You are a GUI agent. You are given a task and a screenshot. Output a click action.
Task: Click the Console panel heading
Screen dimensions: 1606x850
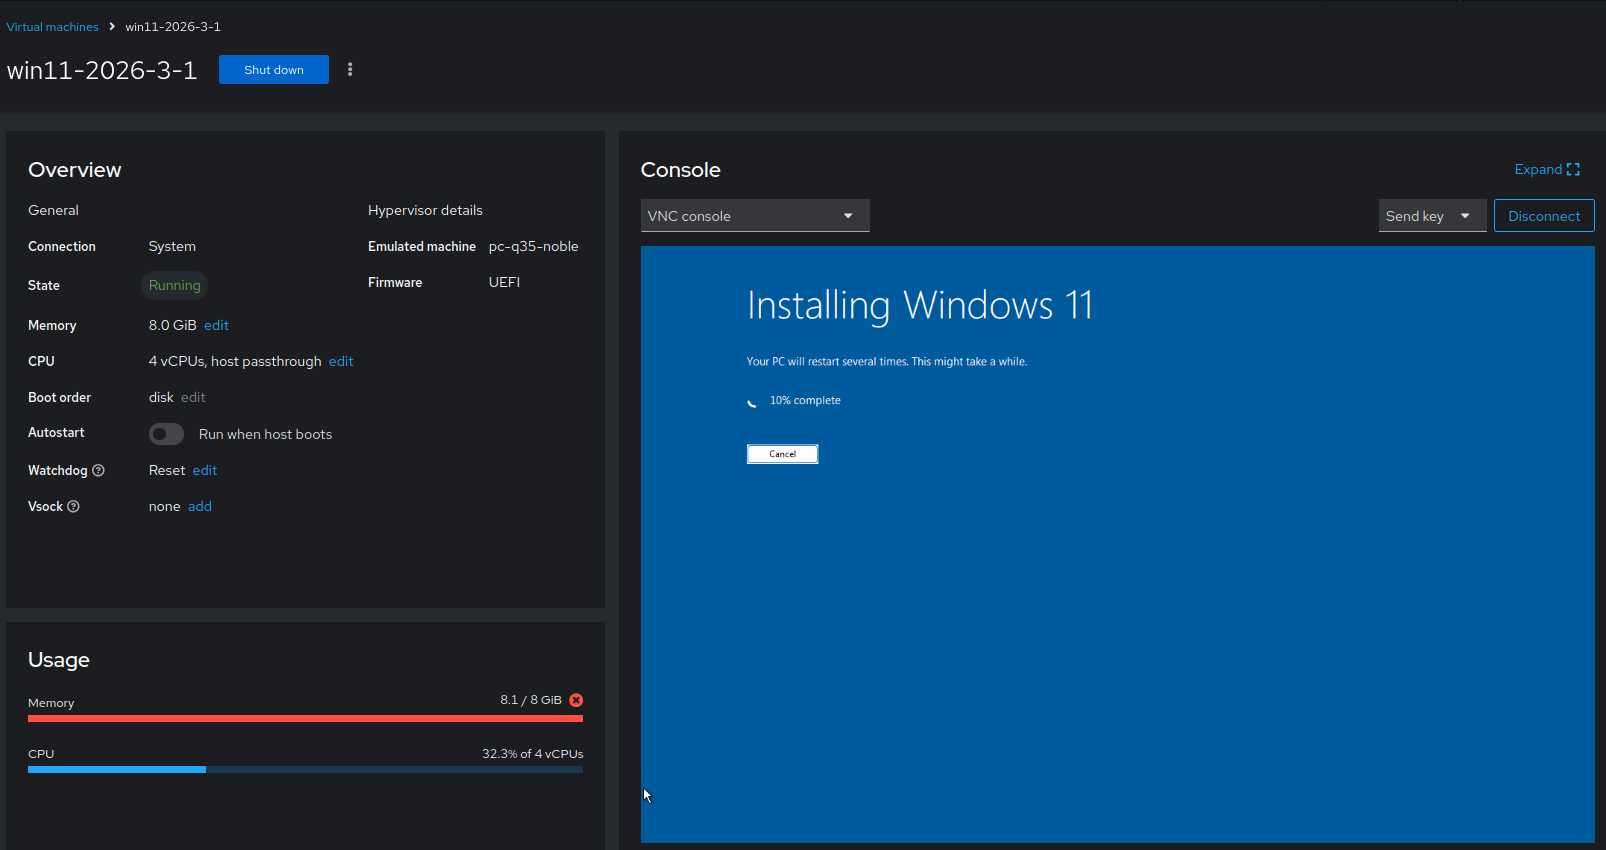point(680,171)
